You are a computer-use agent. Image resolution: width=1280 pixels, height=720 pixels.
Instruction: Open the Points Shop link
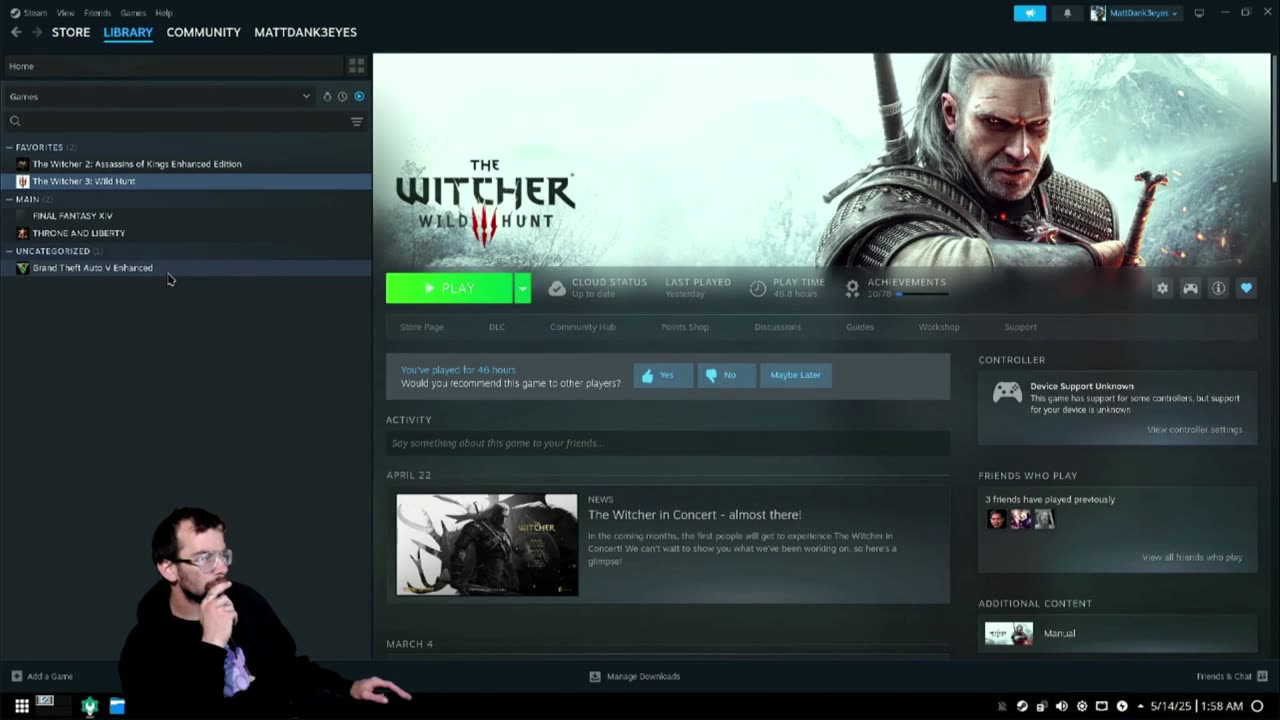685,327
